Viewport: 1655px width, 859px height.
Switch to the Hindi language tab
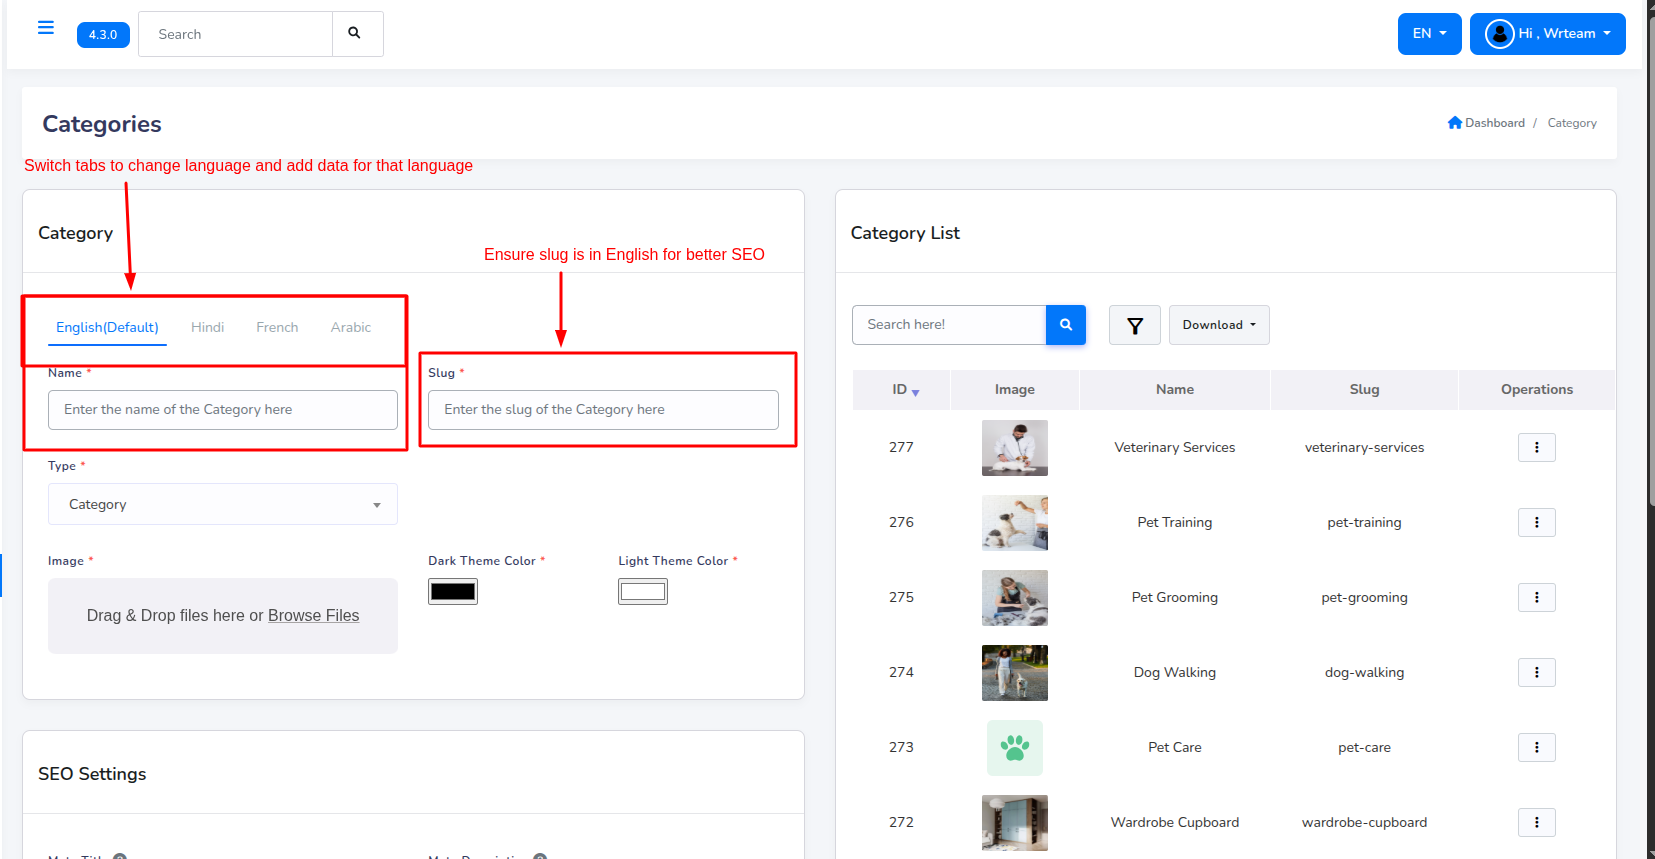[207, 328]
